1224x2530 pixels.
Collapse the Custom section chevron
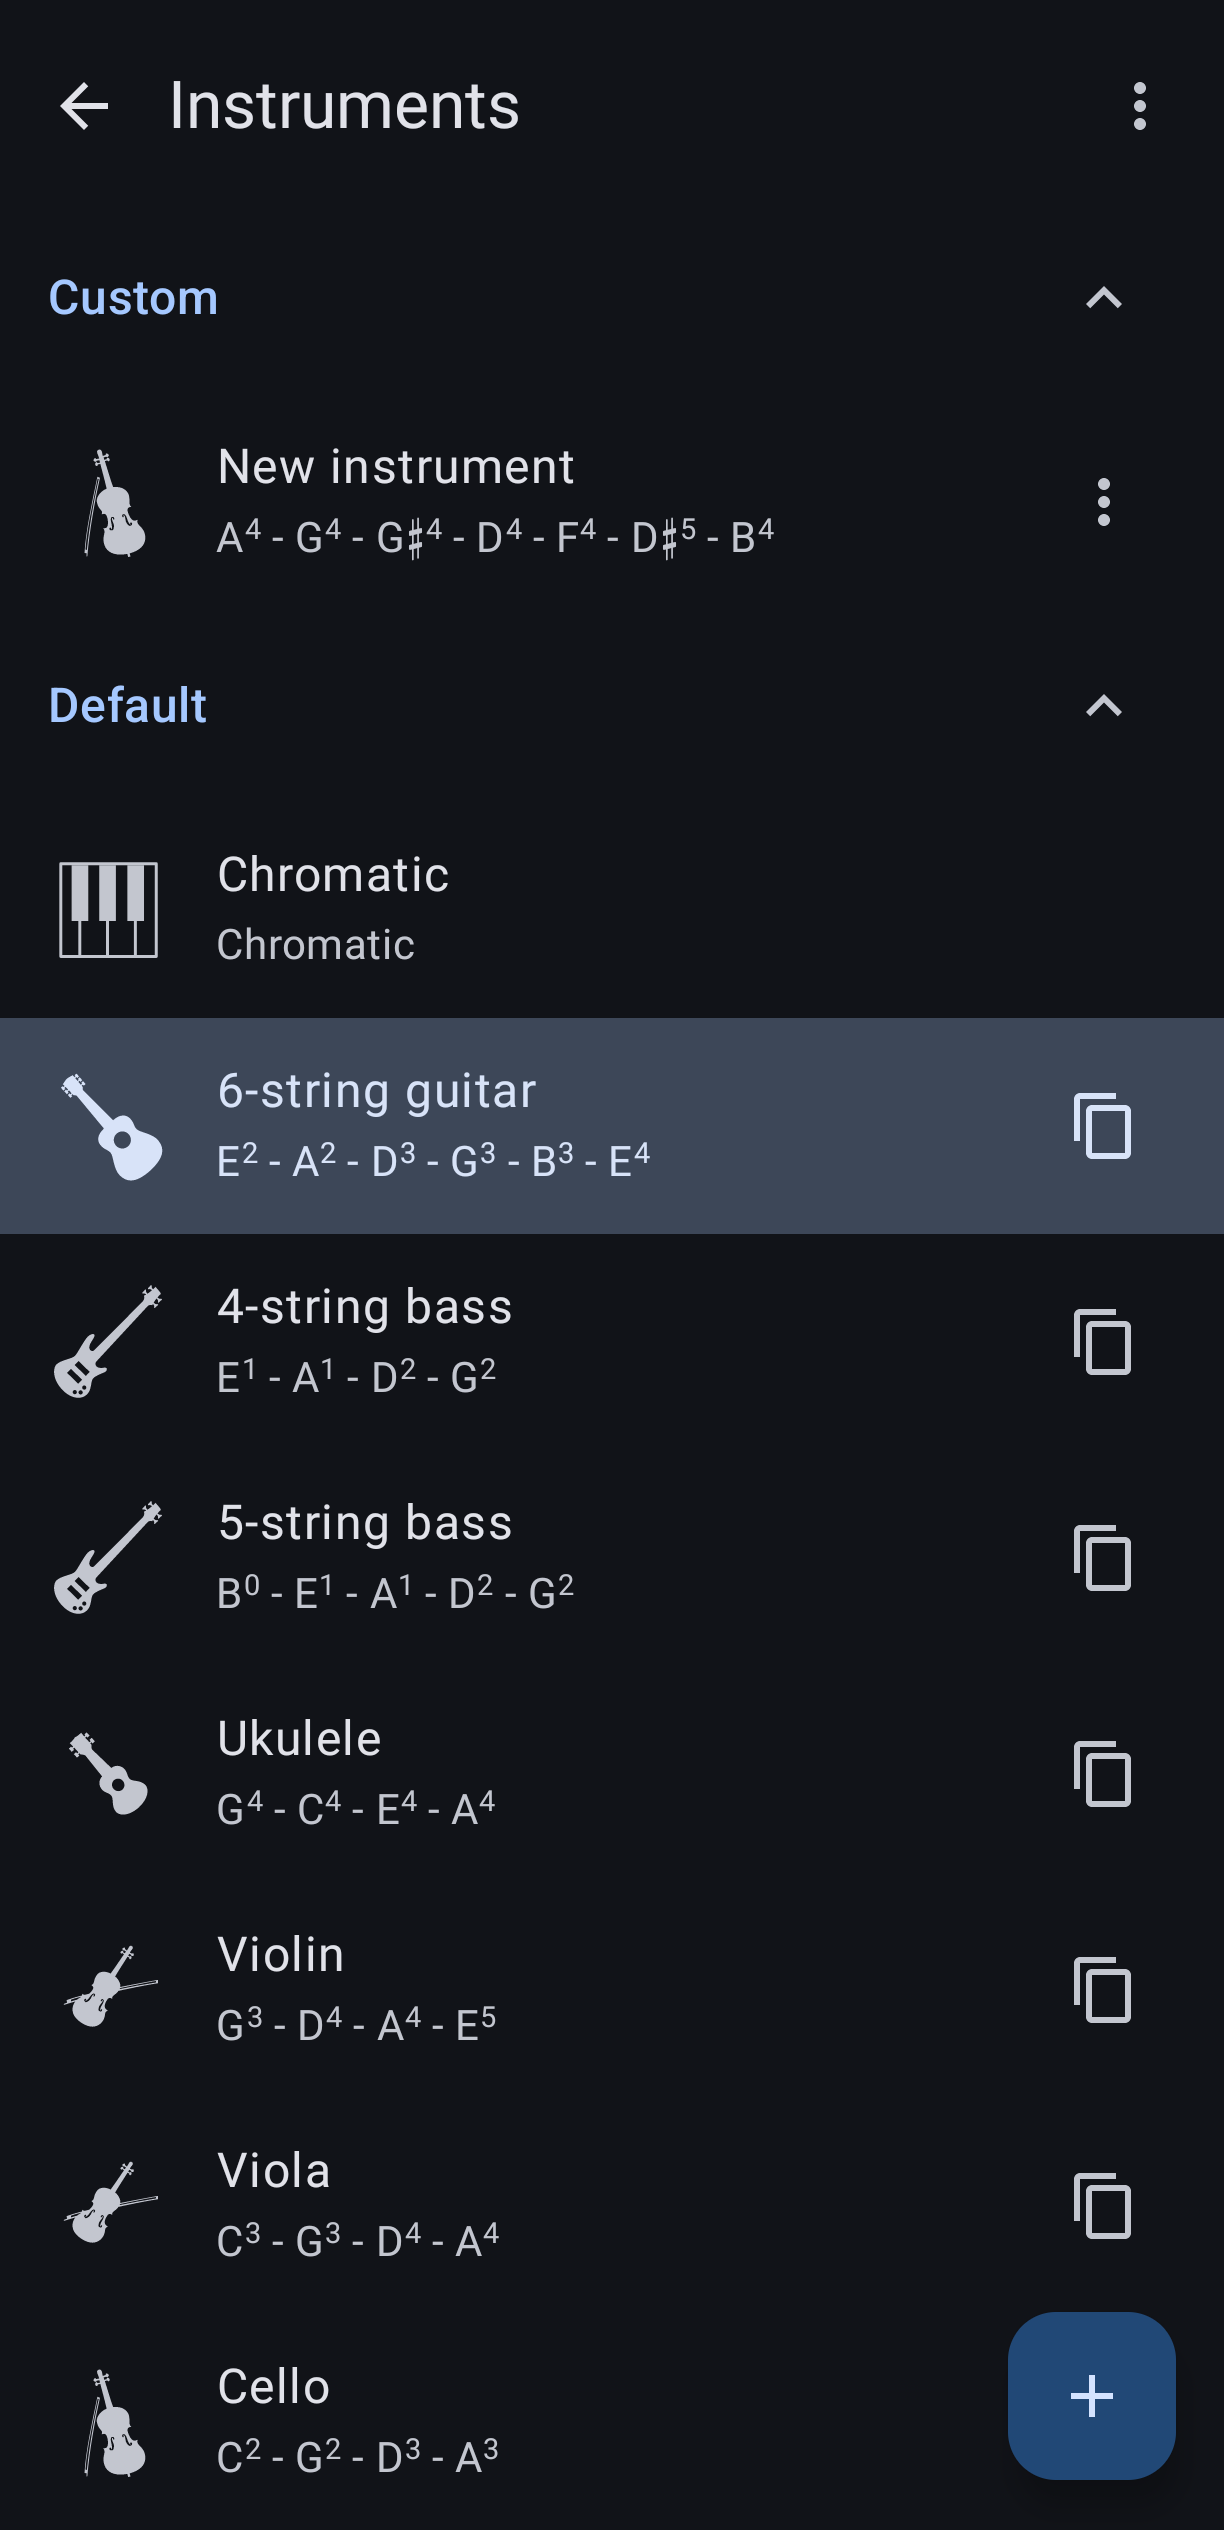coord(1103,298)
